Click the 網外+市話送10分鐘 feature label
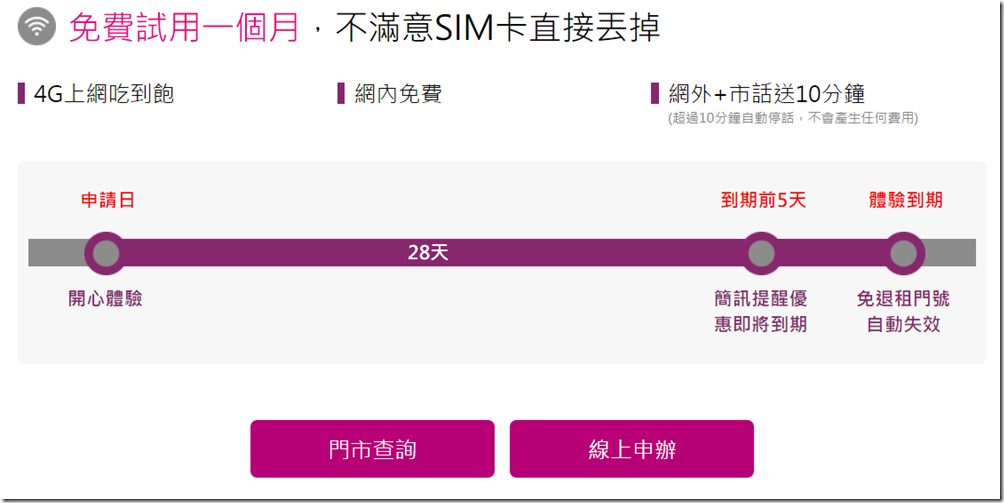Image resolution: width=1004 pixels, height=503 pixels. [766, 95]
